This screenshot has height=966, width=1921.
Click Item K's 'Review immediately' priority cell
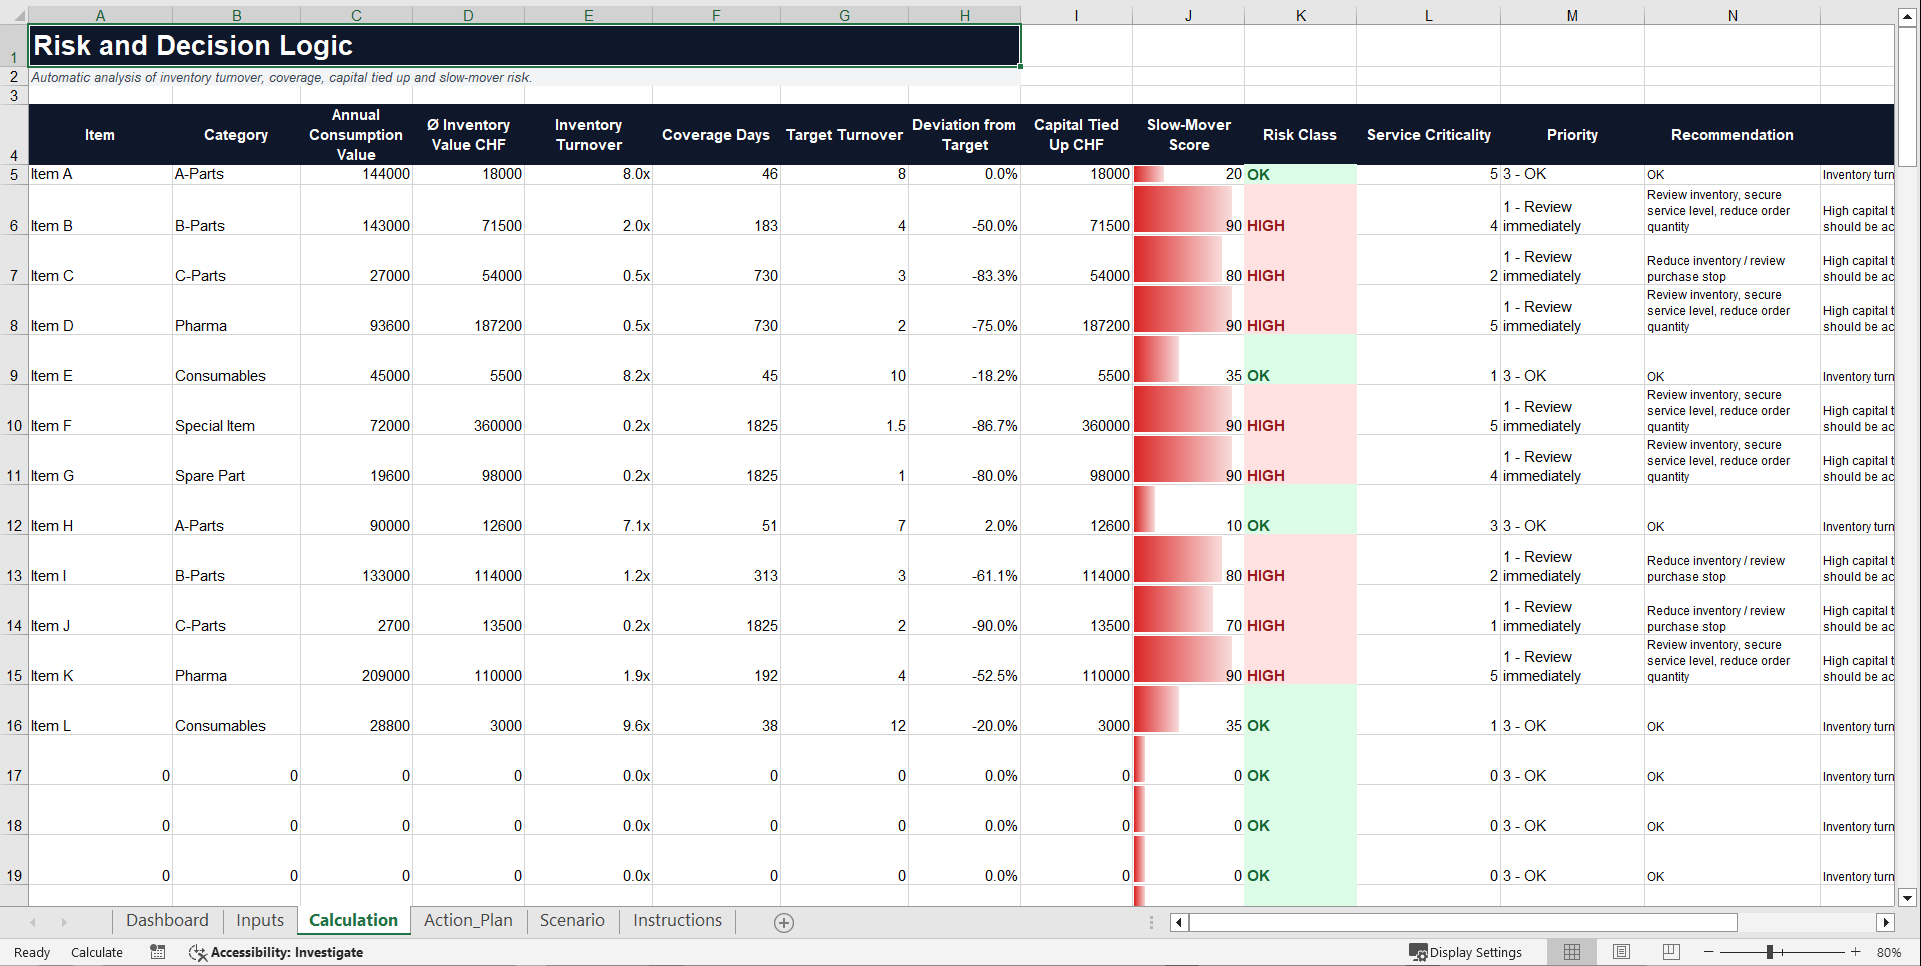click(1572, 660)
